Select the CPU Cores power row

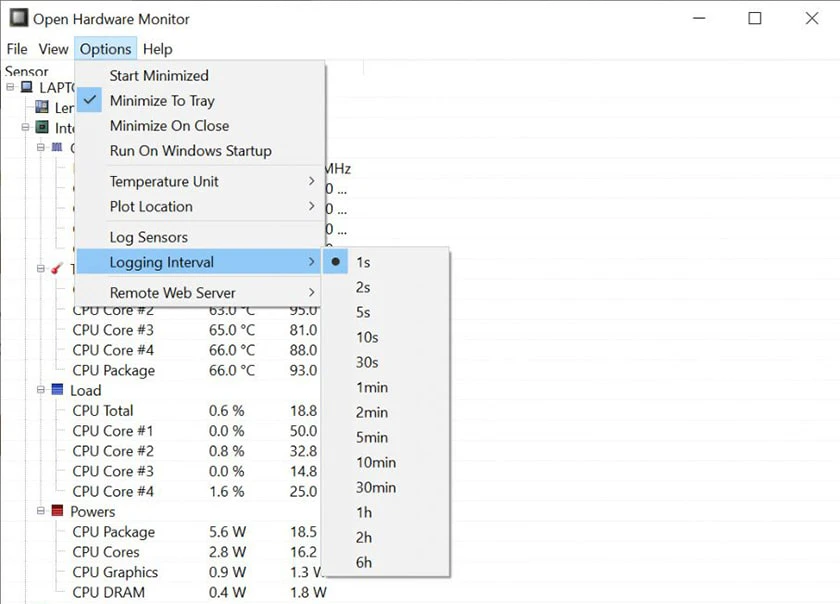tap(194, 552)
